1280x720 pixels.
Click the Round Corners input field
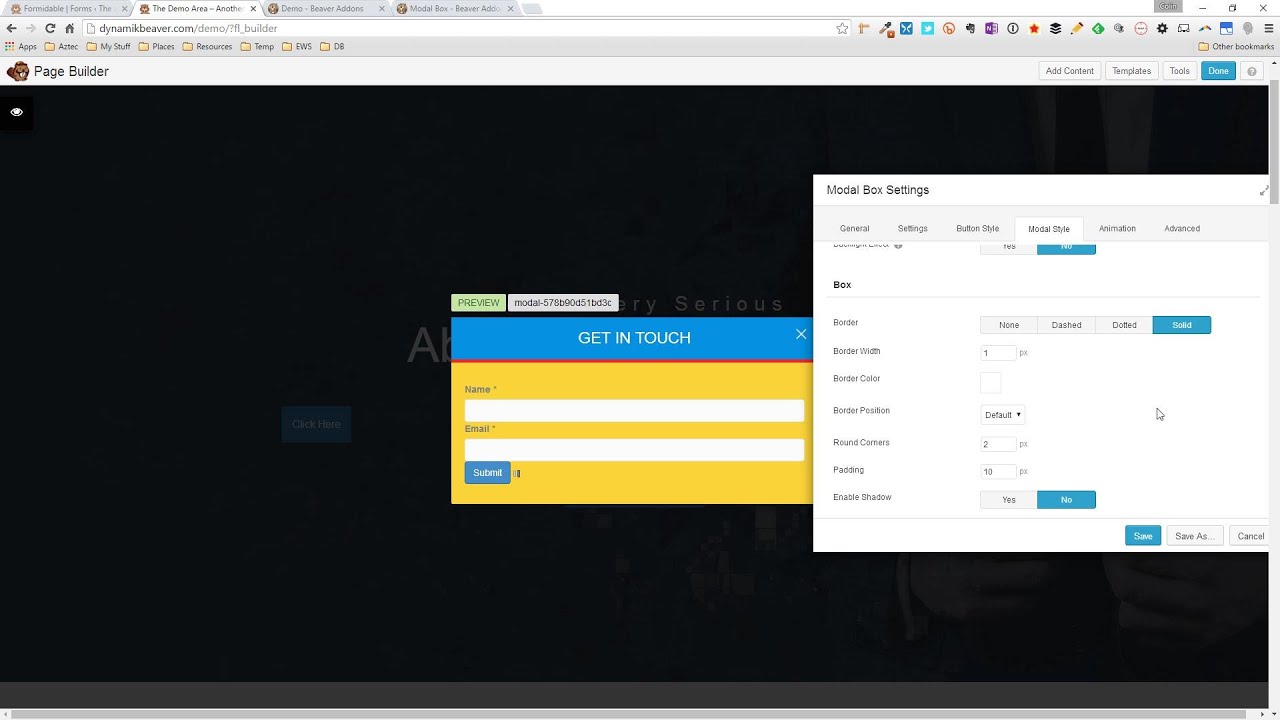[998, 444]
